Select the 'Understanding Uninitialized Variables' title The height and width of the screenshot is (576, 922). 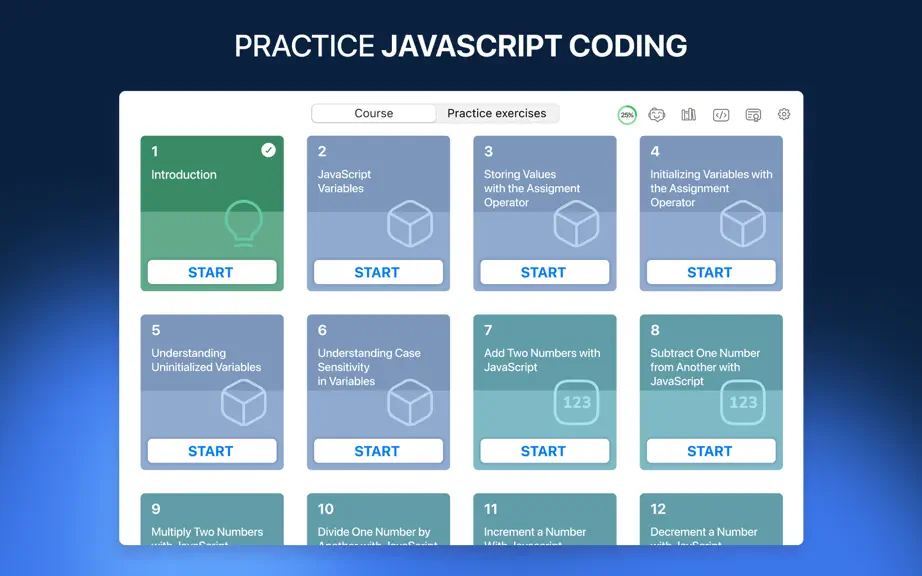tap(206, 360)
